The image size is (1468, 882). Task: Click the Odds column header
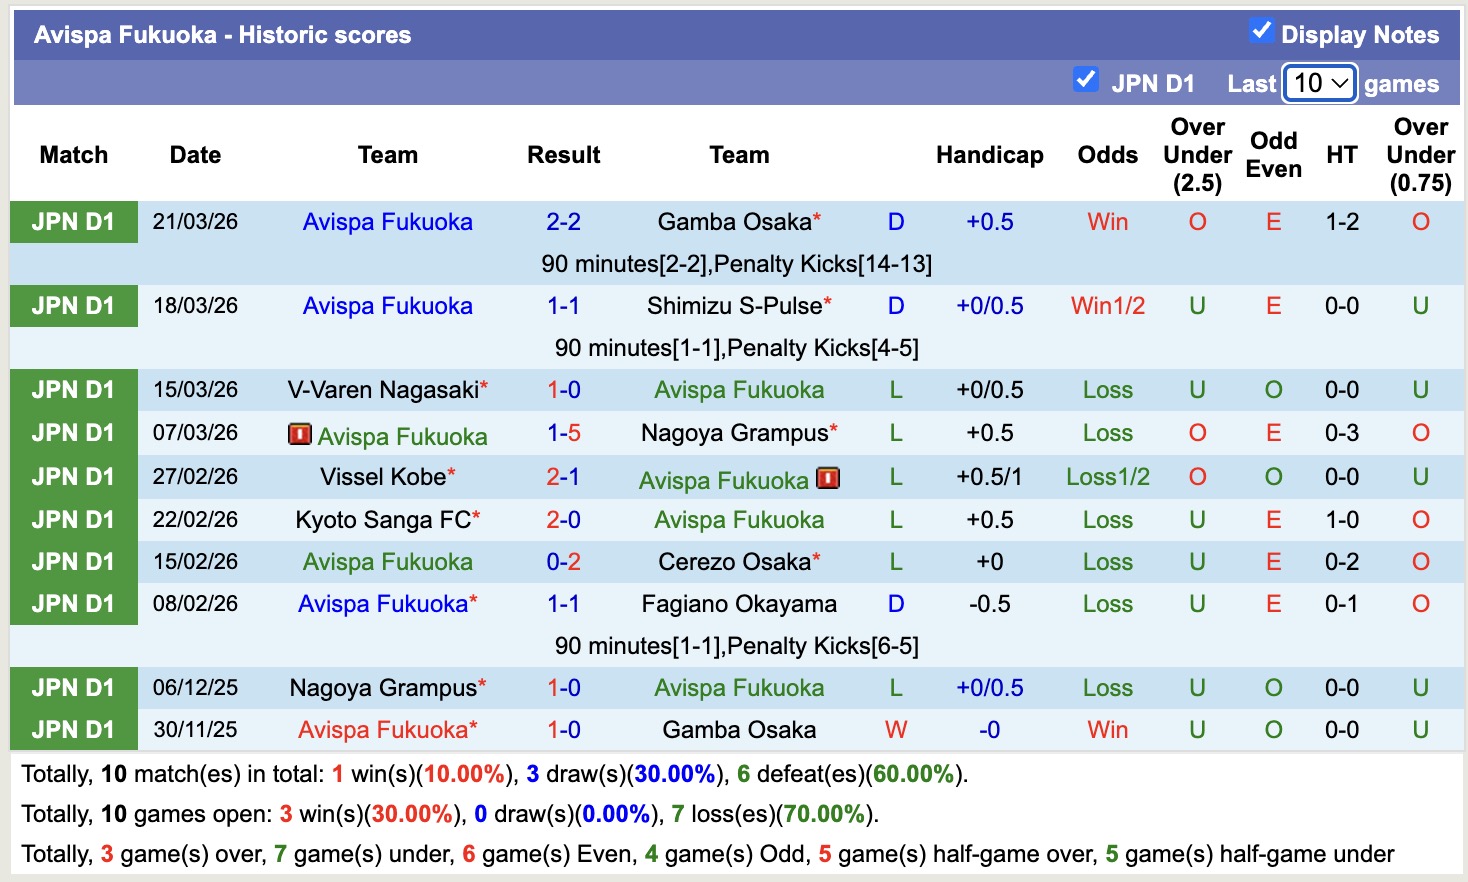pos(1107,155)
